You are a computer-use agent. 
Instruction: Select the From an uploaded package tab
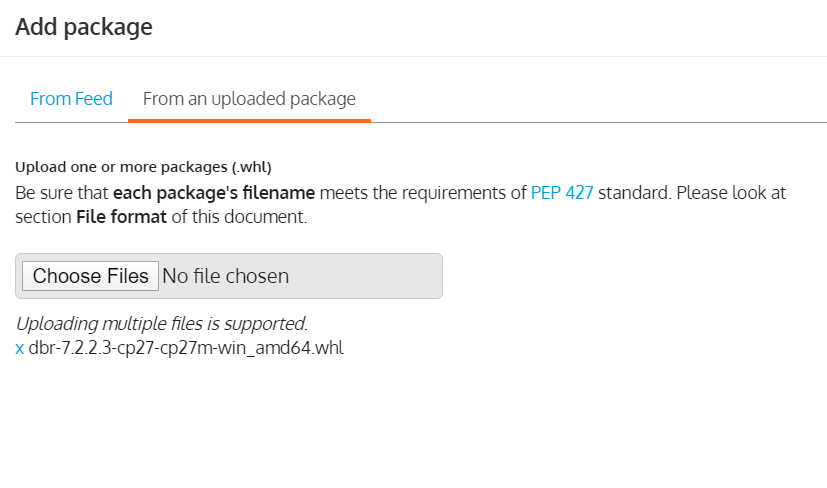tap(249, 99)
